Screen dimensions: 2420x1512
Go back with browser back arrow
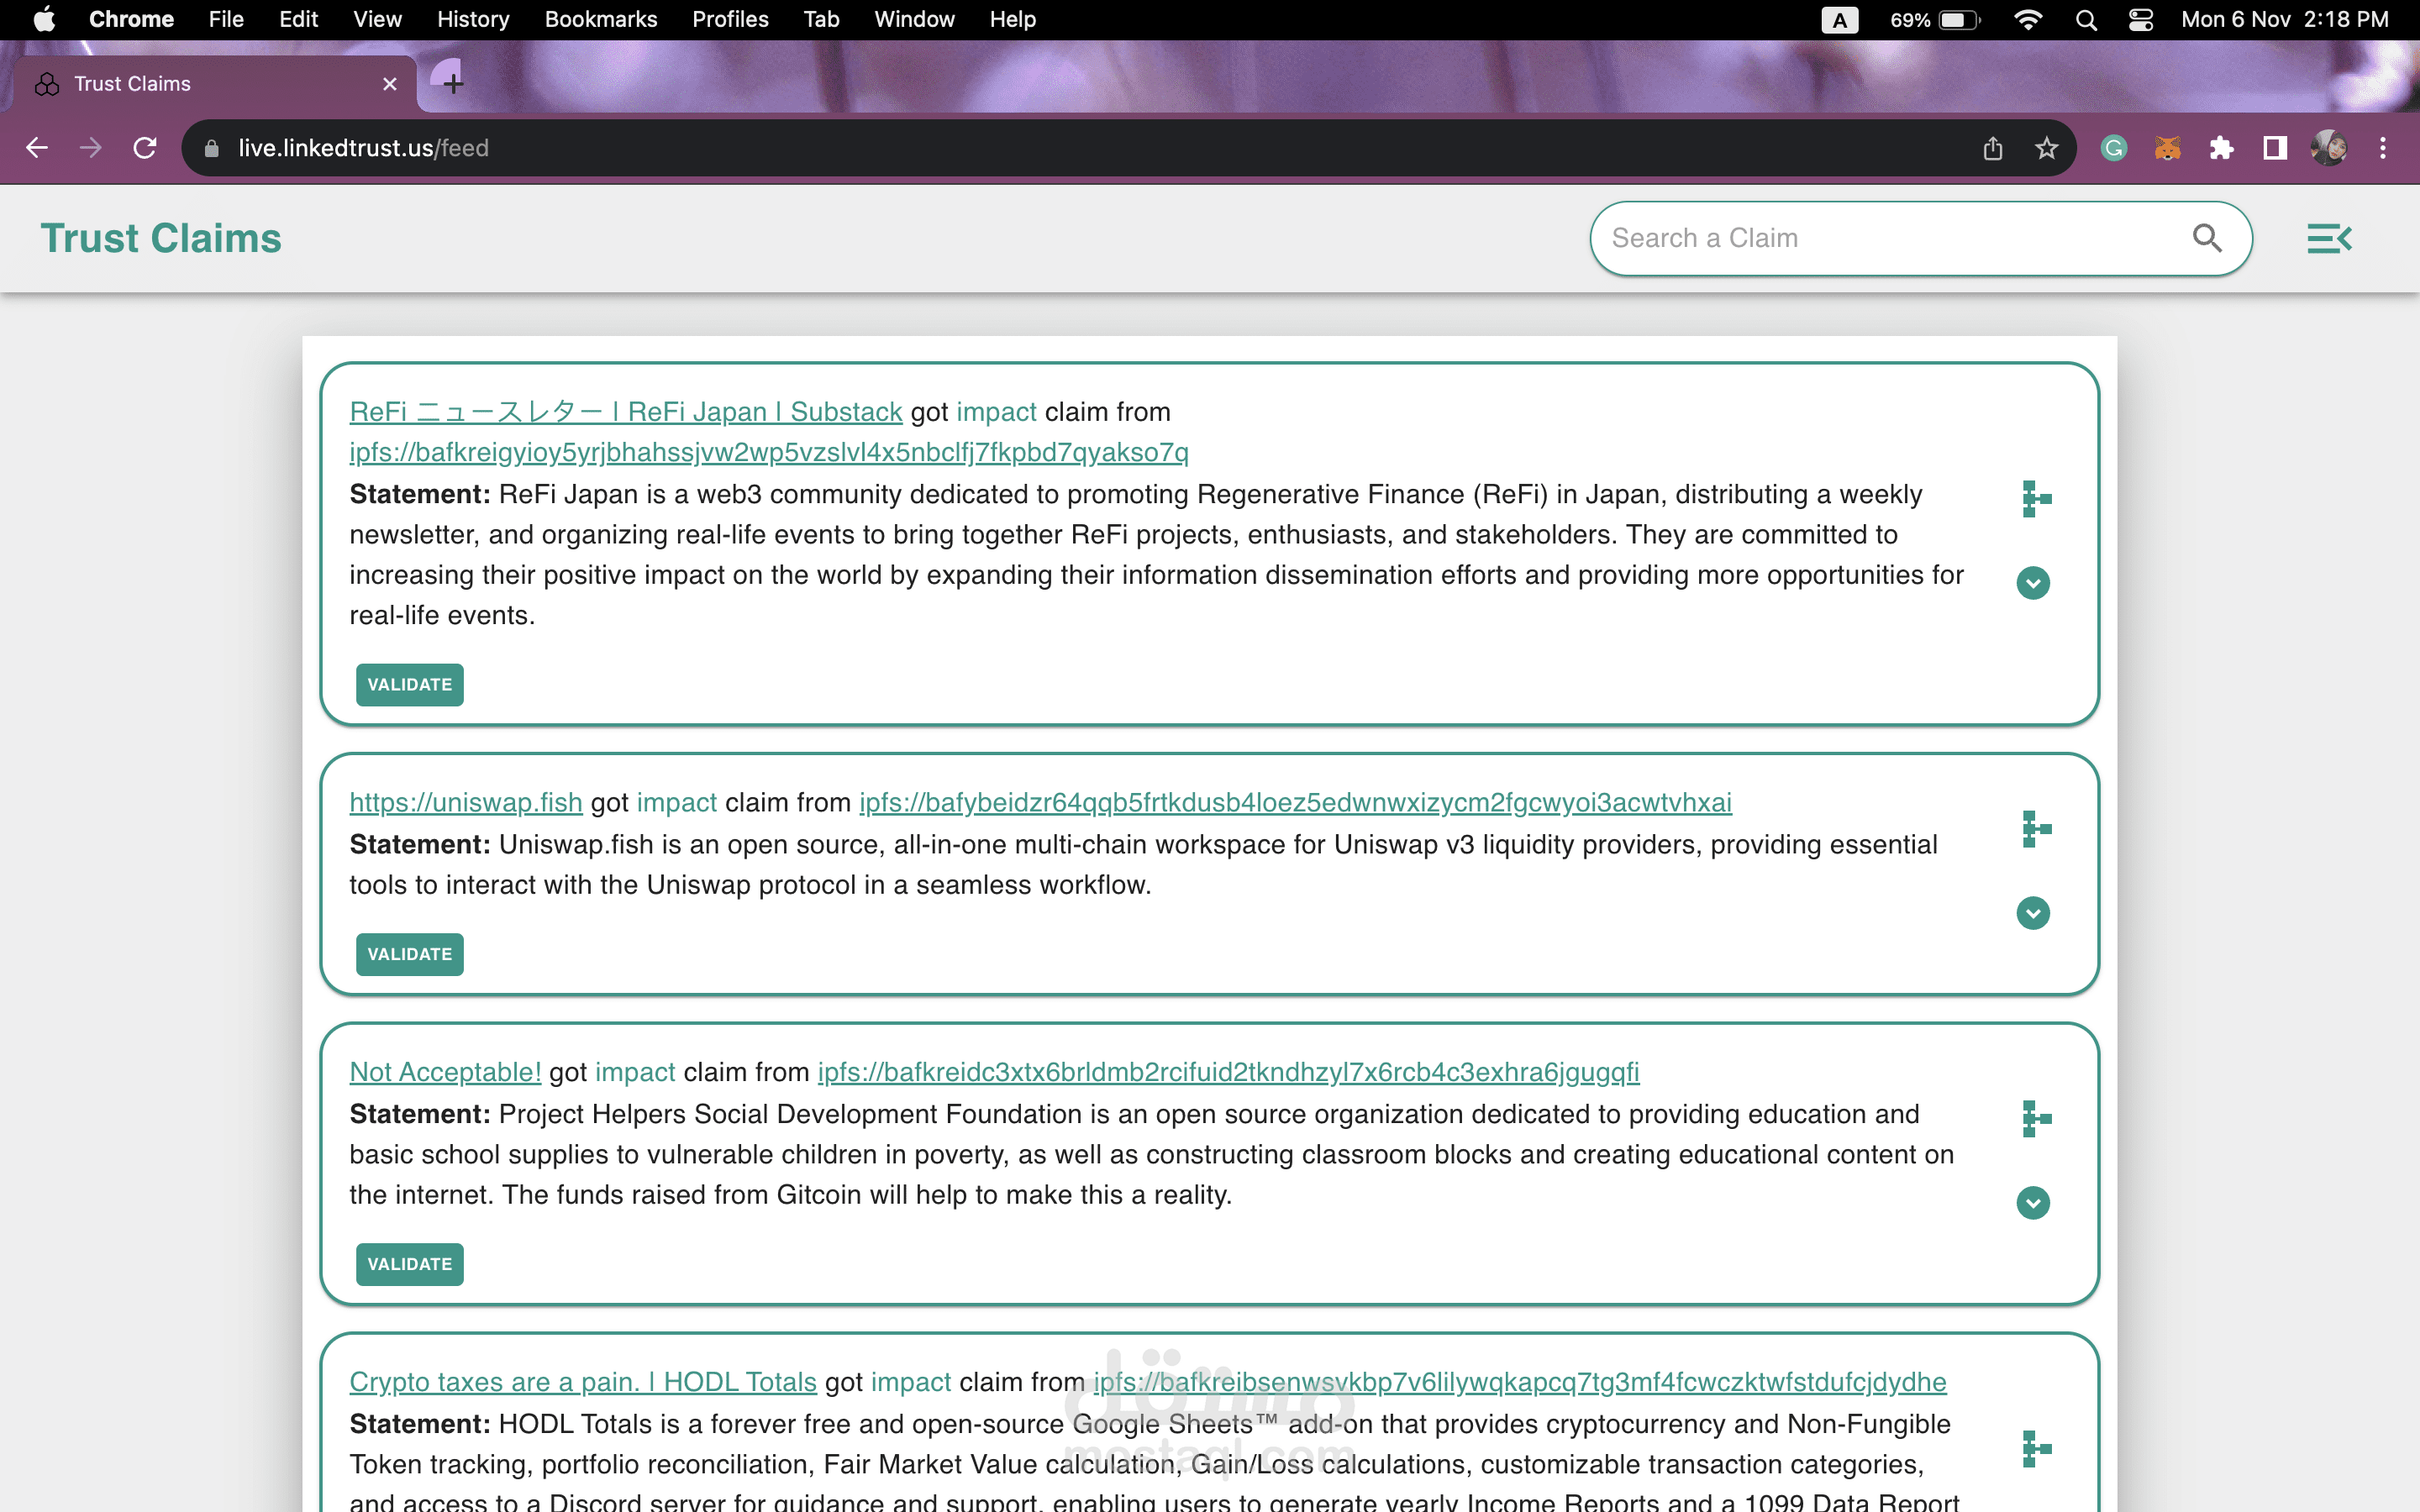[37, 148]
